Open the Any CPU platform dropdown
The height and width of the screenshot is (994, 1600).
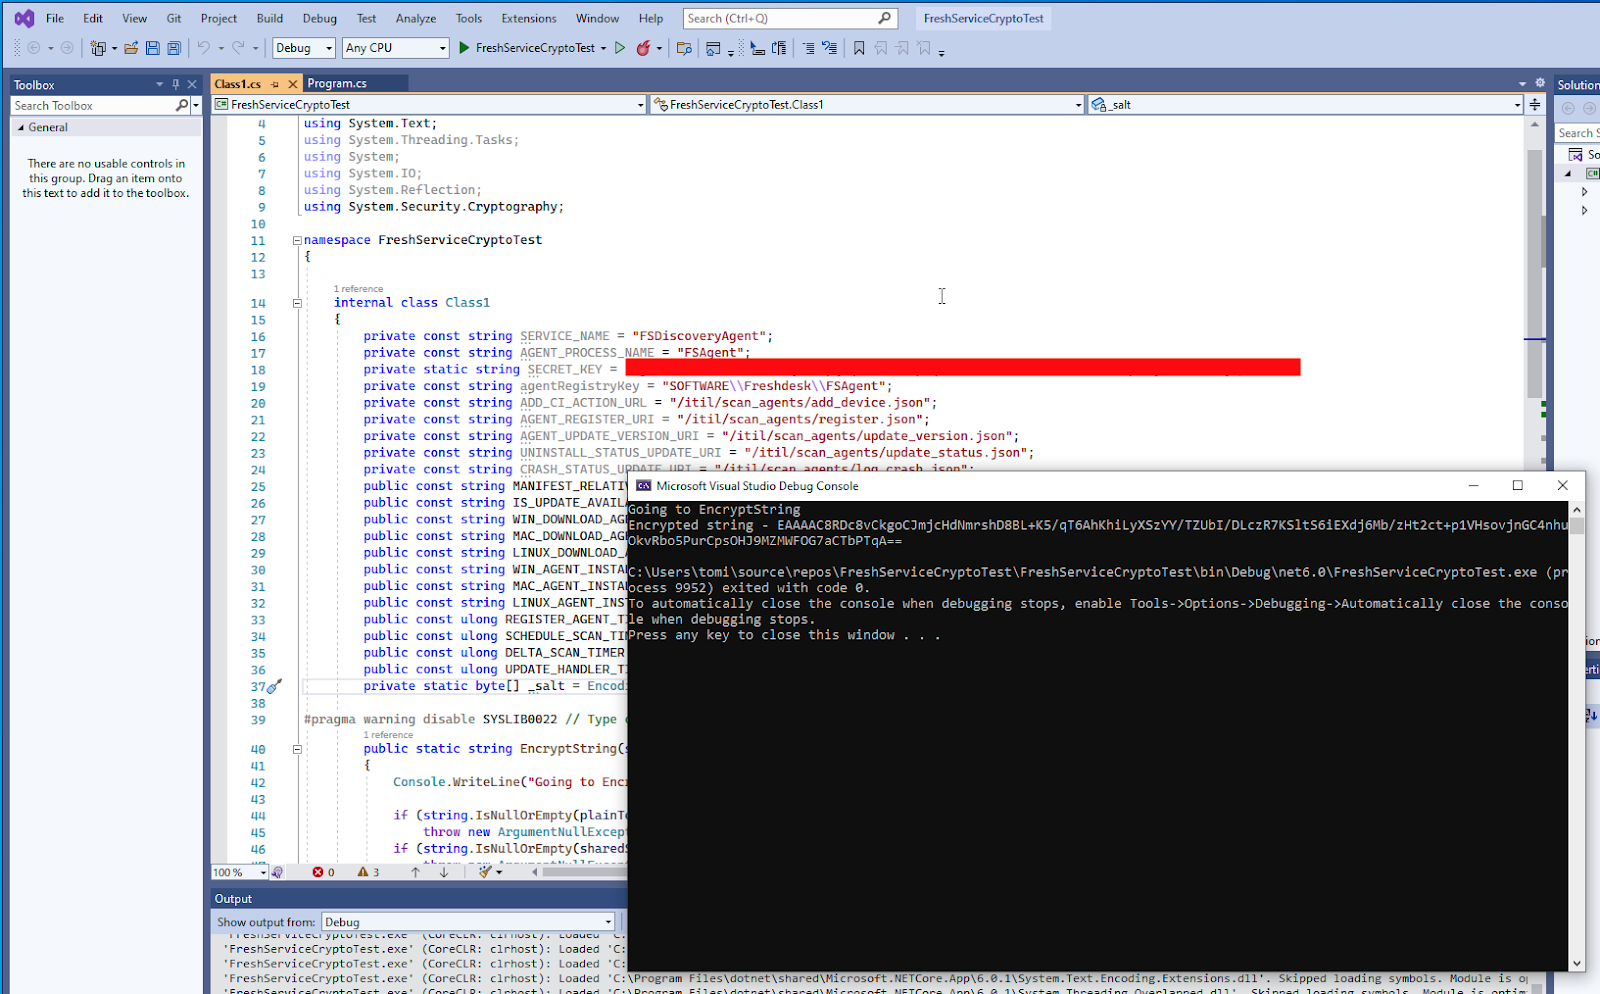[x=395, y=48]
